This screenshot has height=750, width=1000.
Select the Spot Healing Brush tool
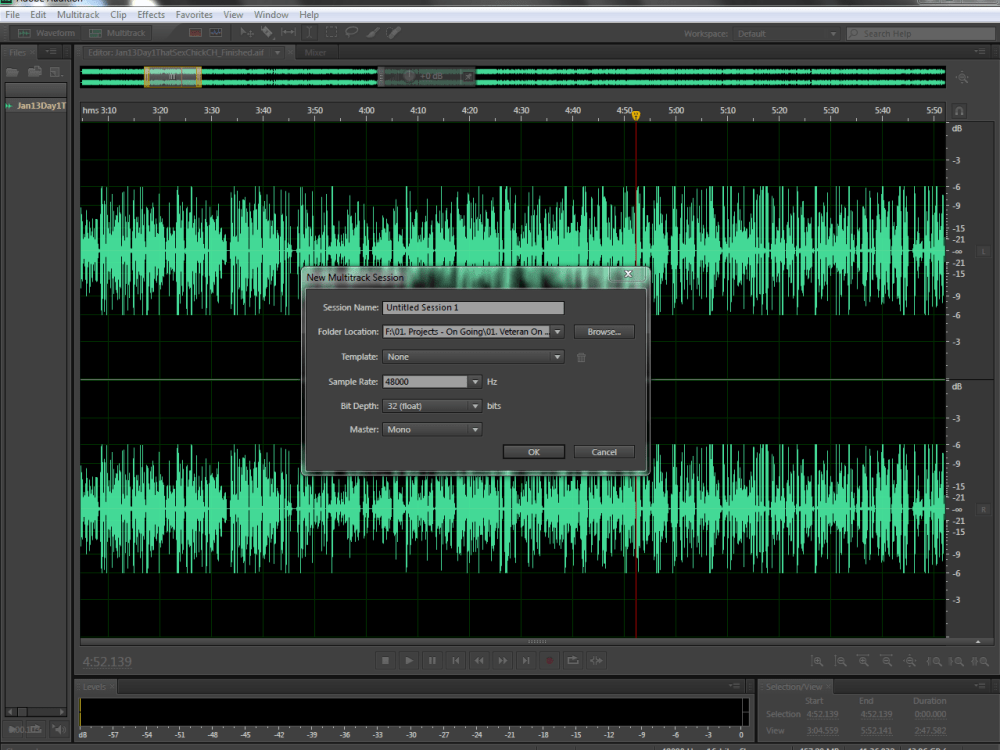tap(393, 33)
